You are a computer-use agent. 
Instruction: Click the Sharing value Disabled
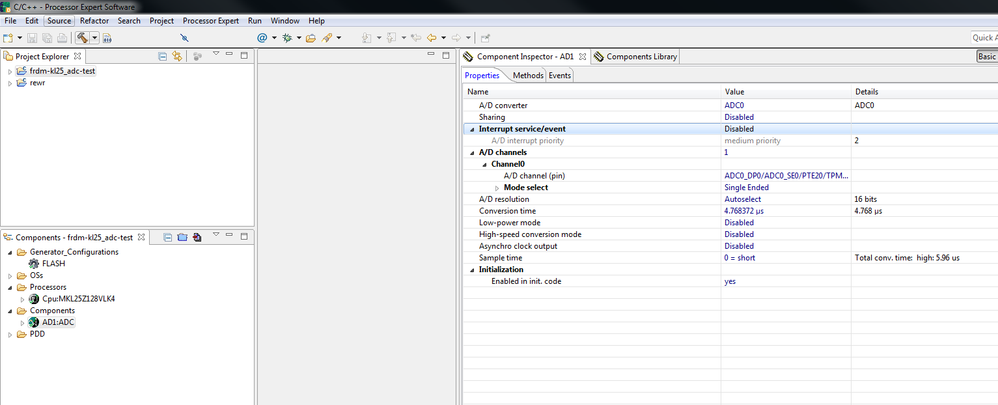click(739, 117)
